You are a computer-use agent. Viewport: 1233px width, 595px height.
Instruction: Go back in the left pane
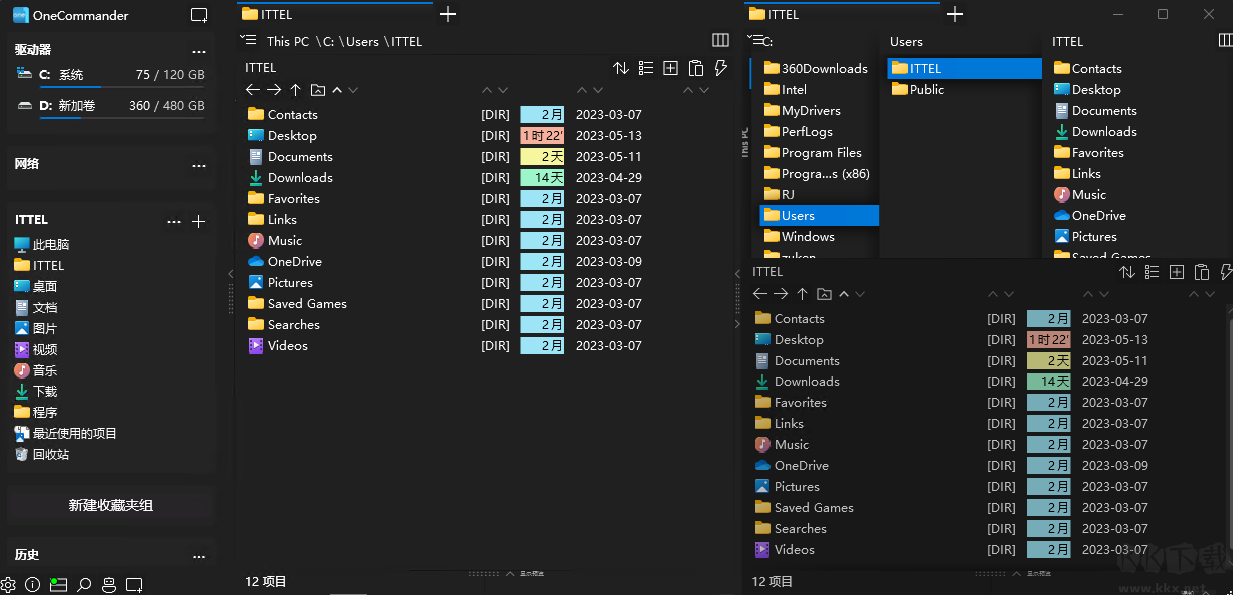[253, 90]
